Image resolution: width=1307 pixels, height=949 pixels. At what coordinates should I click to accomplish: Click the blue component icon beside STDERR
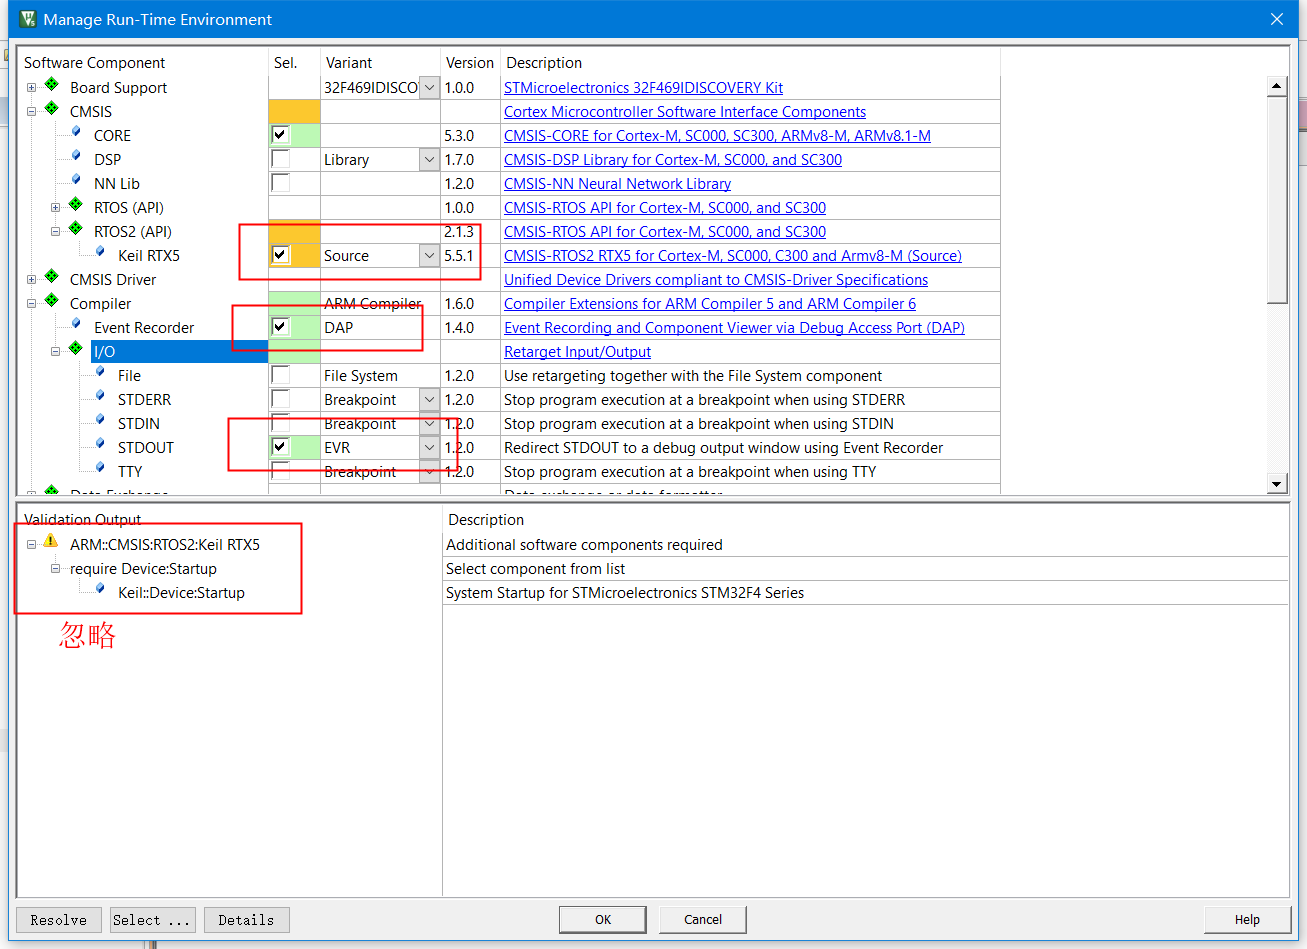coord(100,397)
